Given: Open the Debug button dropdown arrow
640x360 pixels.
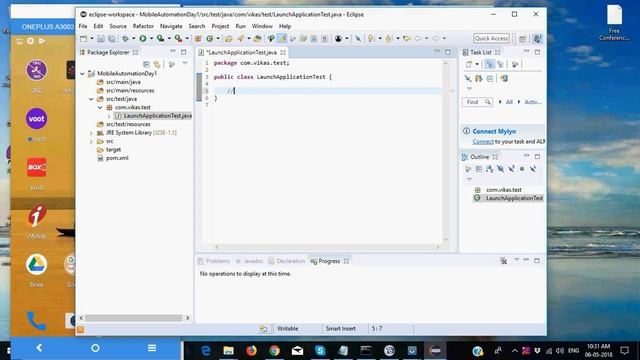Looking at the screenshot, I should [x=133, y=38].
